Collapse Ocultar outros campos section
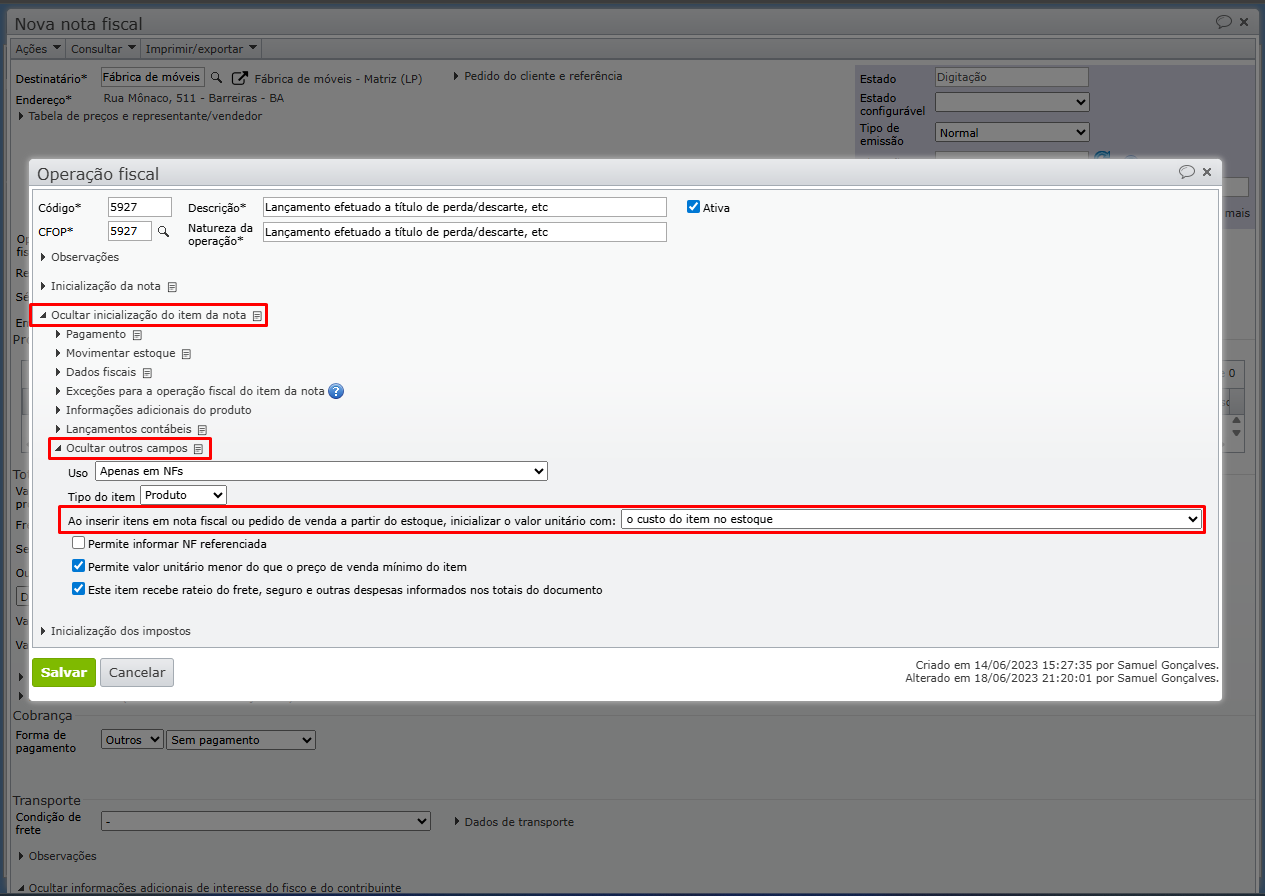This screenshot has width=1265, height=896. 120,449
